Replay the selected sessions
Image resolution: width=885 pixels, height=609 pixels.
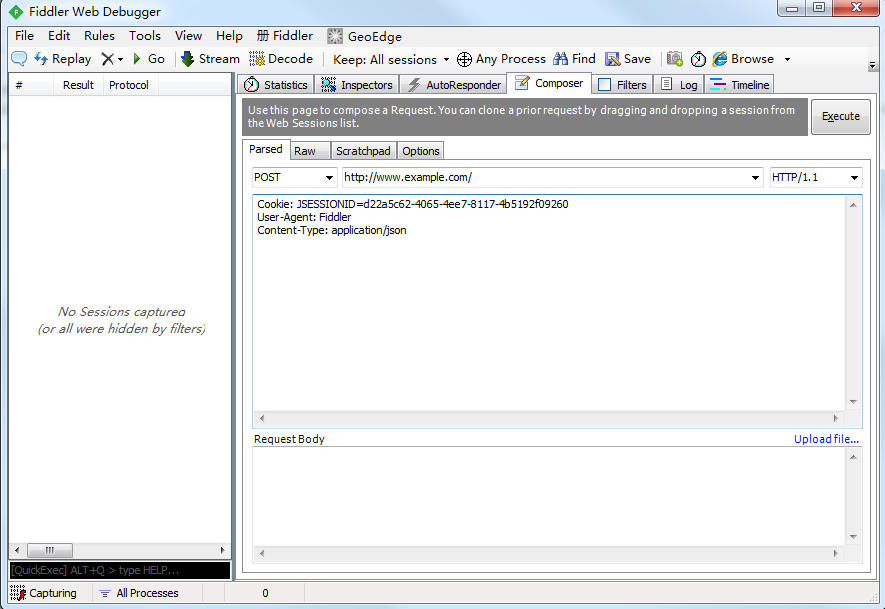pos(63,59)
